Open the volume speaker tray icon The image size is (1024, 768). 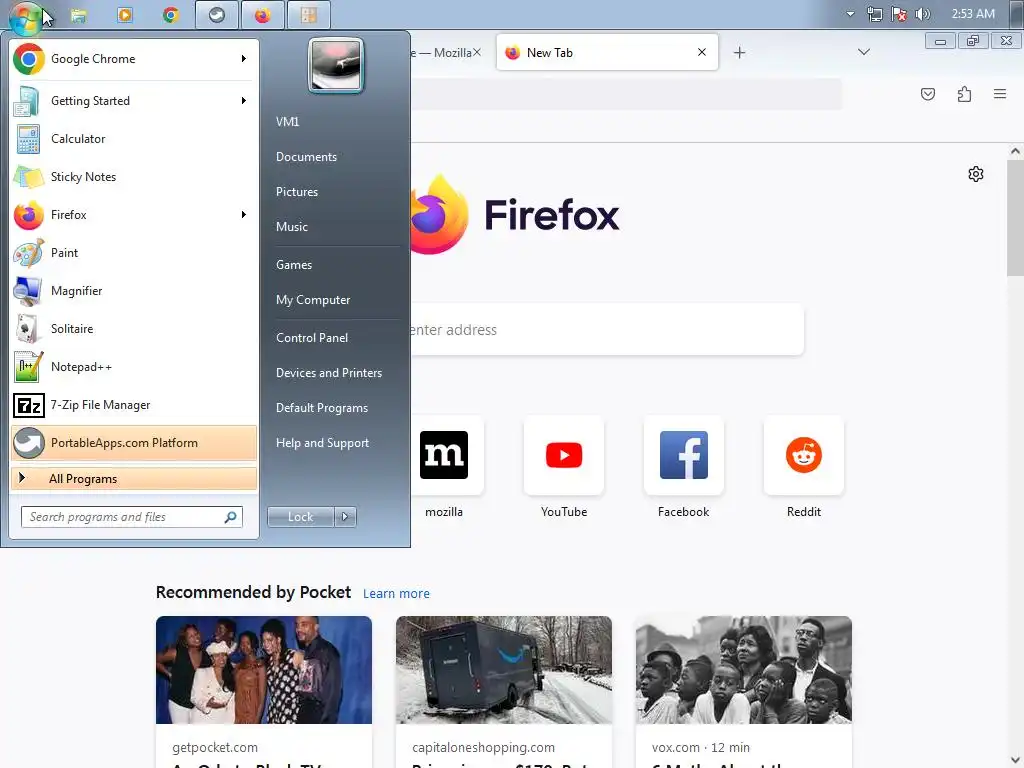pyautogui.click(x=922, y=14)
